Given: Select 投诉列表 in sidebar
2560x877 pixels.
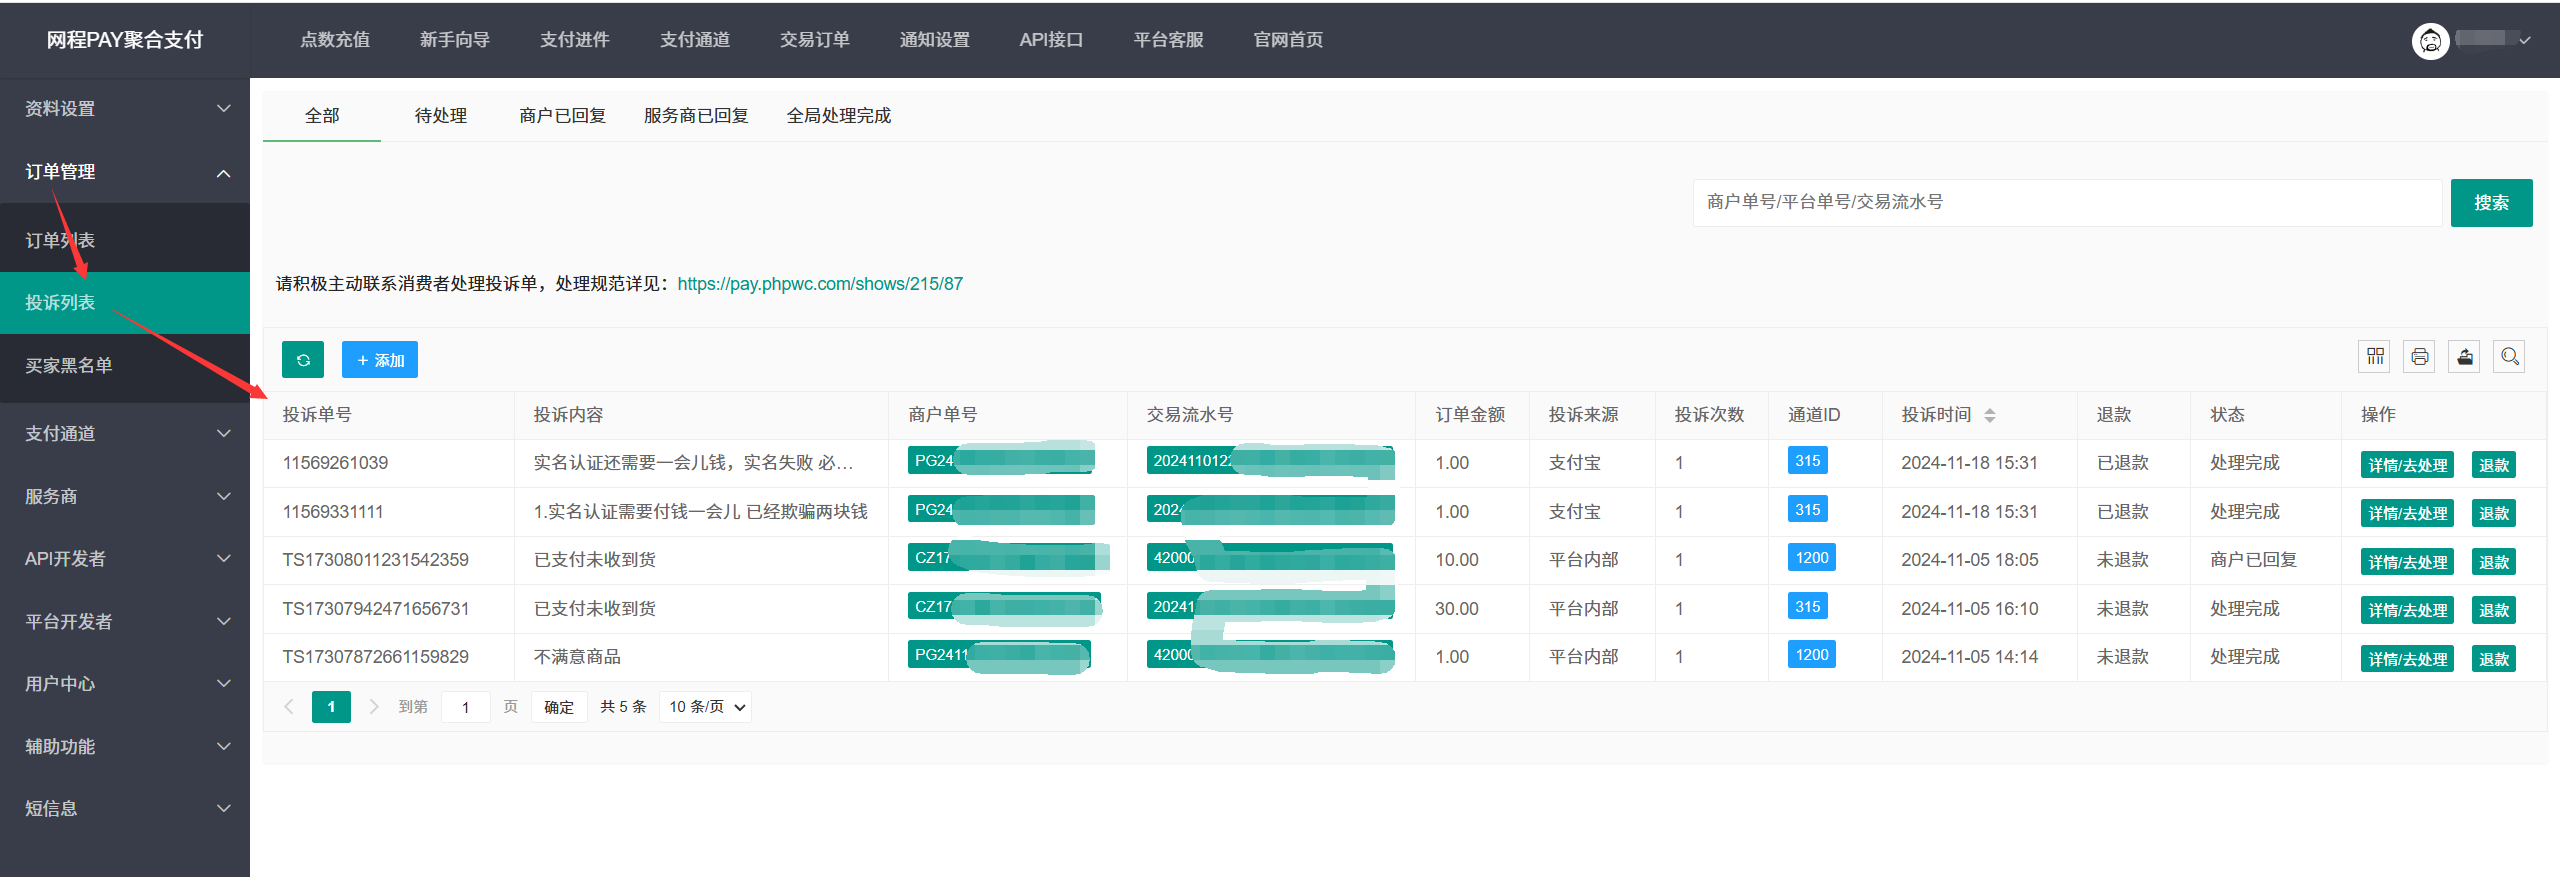Looking at the screenshot, I should [125, 303].
